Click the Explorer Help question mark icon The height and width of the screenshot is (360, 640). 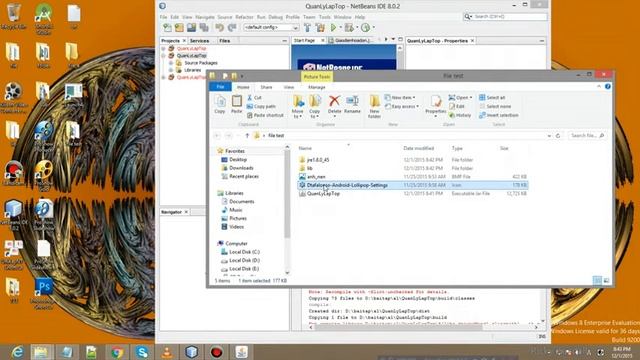607,87
